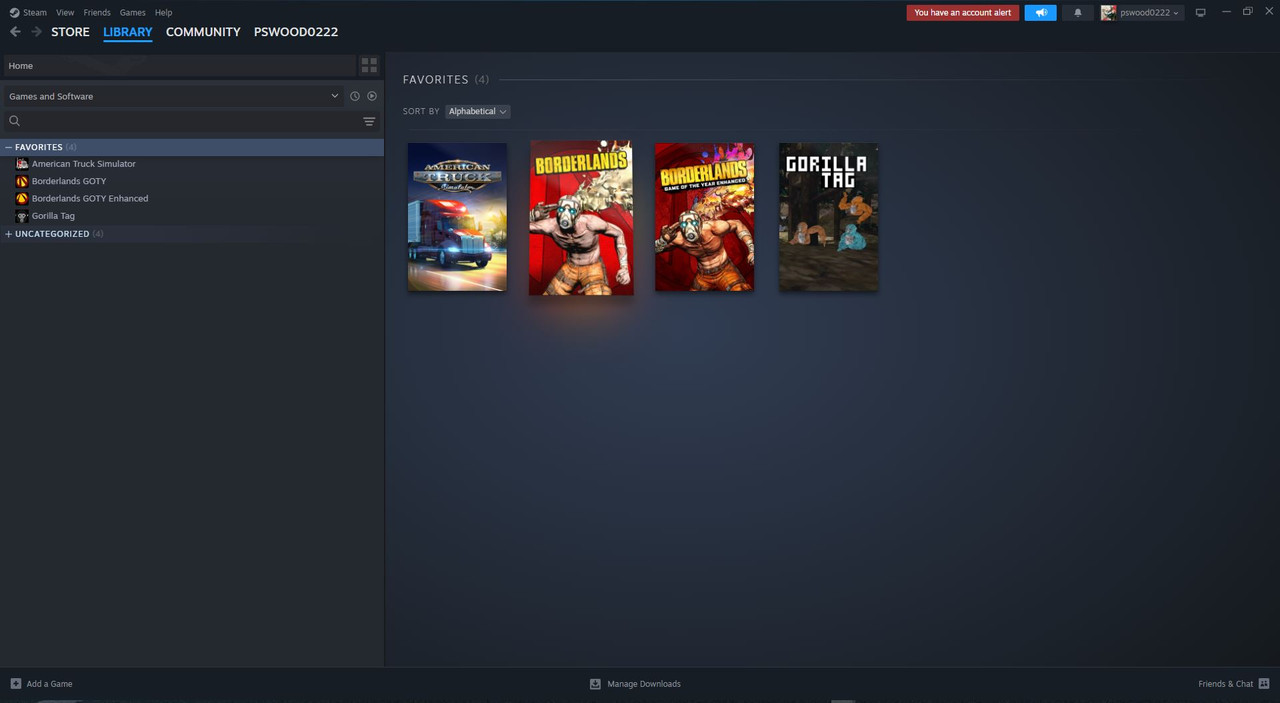
Task: Click the Home button in the library sidebar
Action: pyautogui.click(x=179, y=66)
